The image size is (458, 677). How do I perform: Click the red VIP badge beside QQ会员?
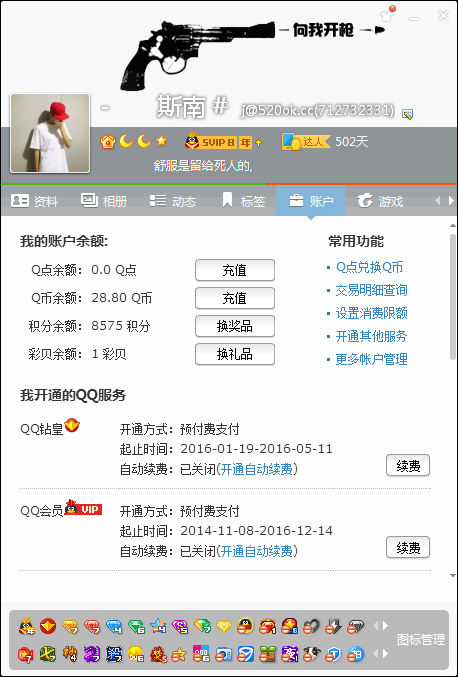[x=83, y=508]
